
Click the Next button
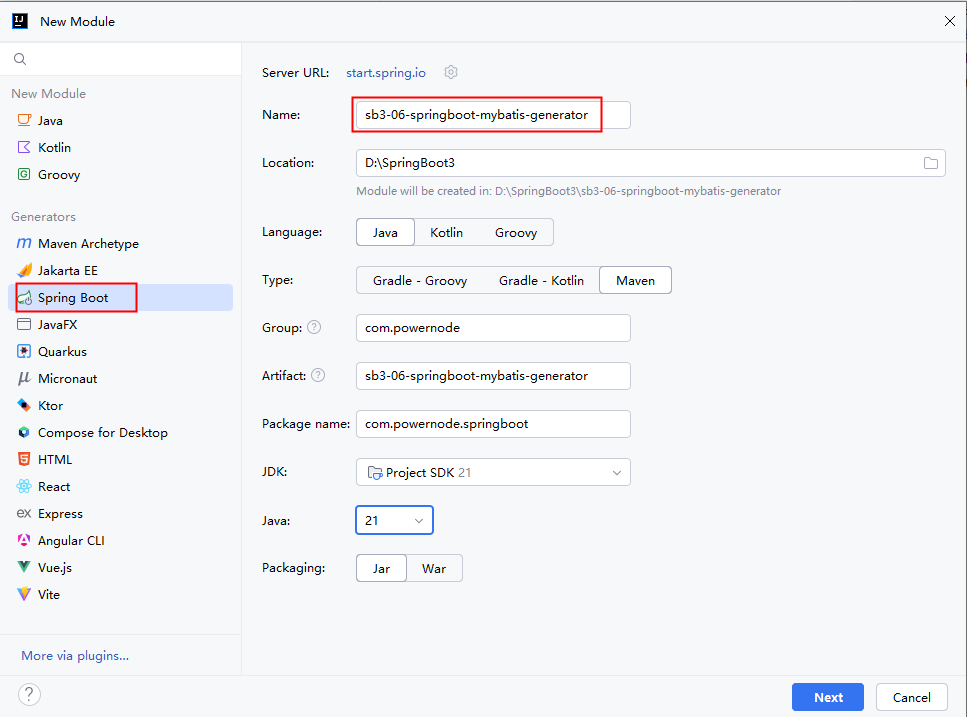(x=828, y=697)
